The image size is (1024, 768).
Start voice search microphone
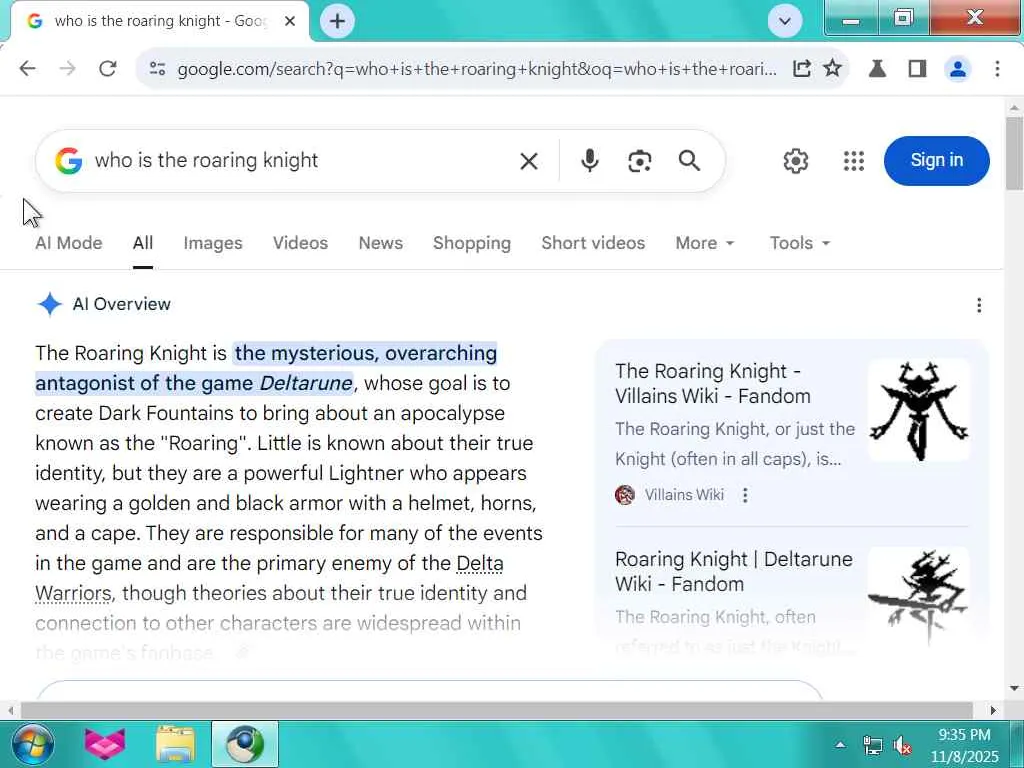click(x=589, y=161)
